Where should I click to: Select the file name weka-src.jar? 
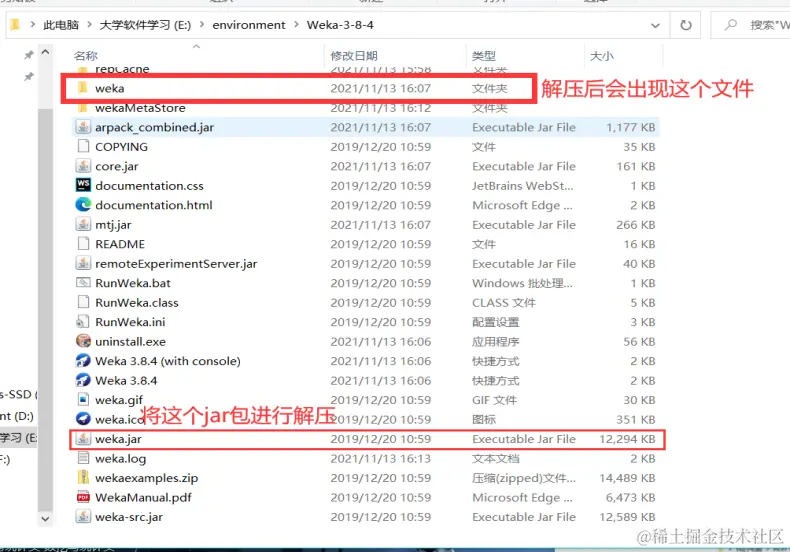pyautogui.click(x=129, y=516)
